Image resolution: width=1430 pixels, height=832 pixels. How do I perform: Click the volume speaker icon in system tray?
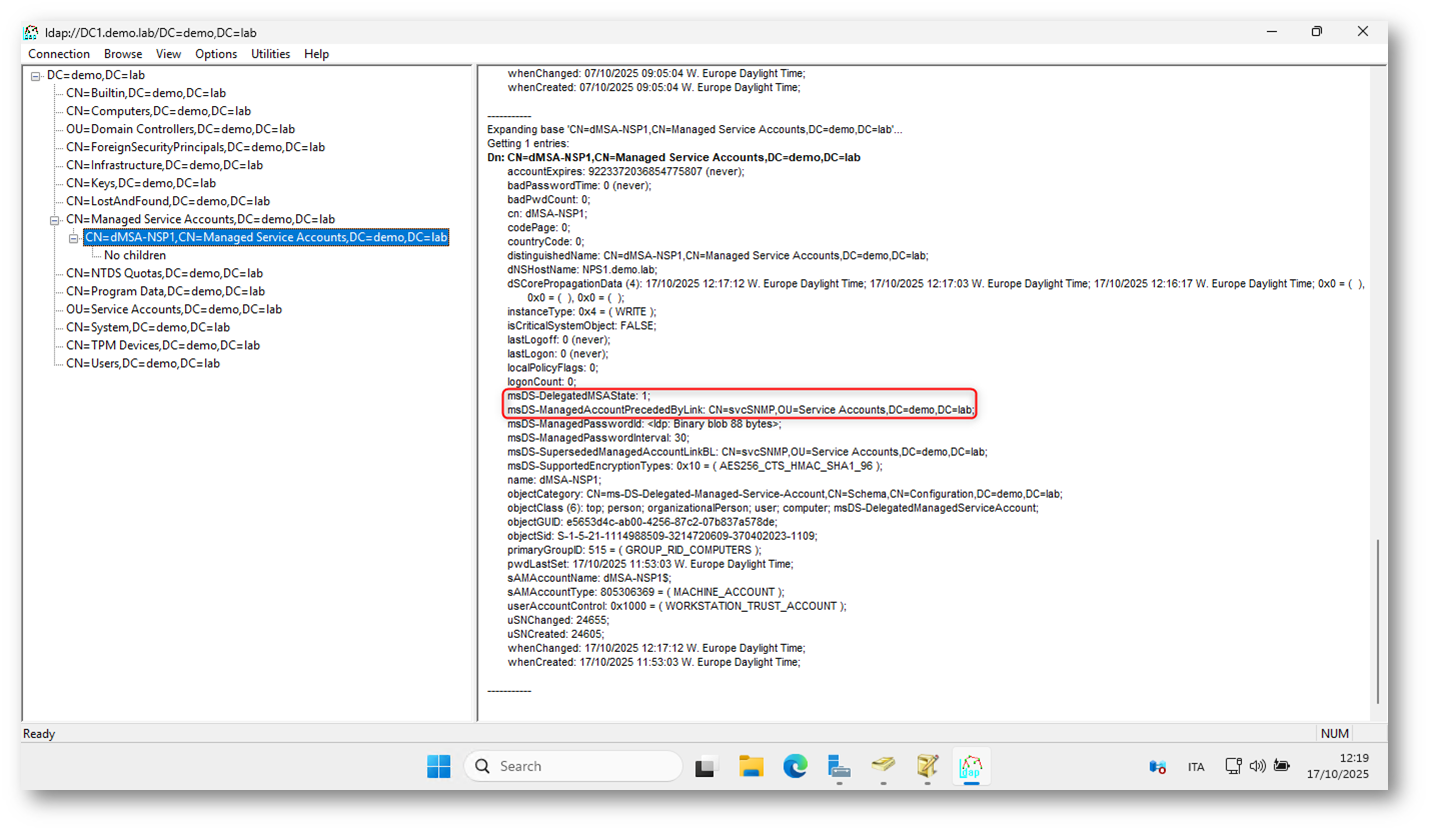tap(1257, 767)
